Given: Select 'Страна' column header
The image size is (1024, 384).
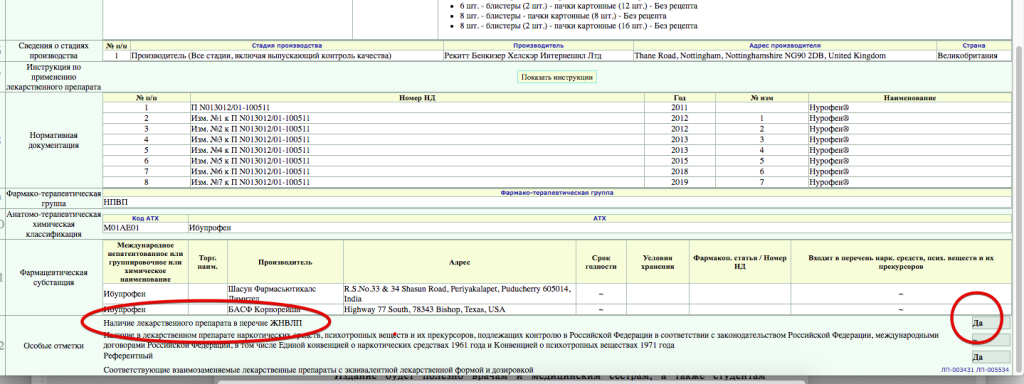Looking at the screenshot, I should tap(974, 46).
